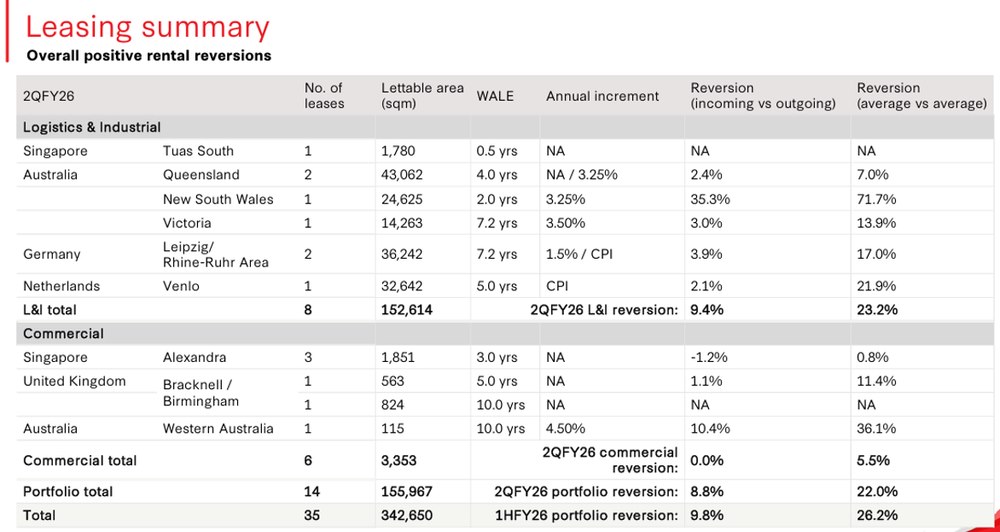Viewport: 1000px width, 532px height.
Task: Select the 'Logistics & Industrial' section row
Action: (506, 127)
